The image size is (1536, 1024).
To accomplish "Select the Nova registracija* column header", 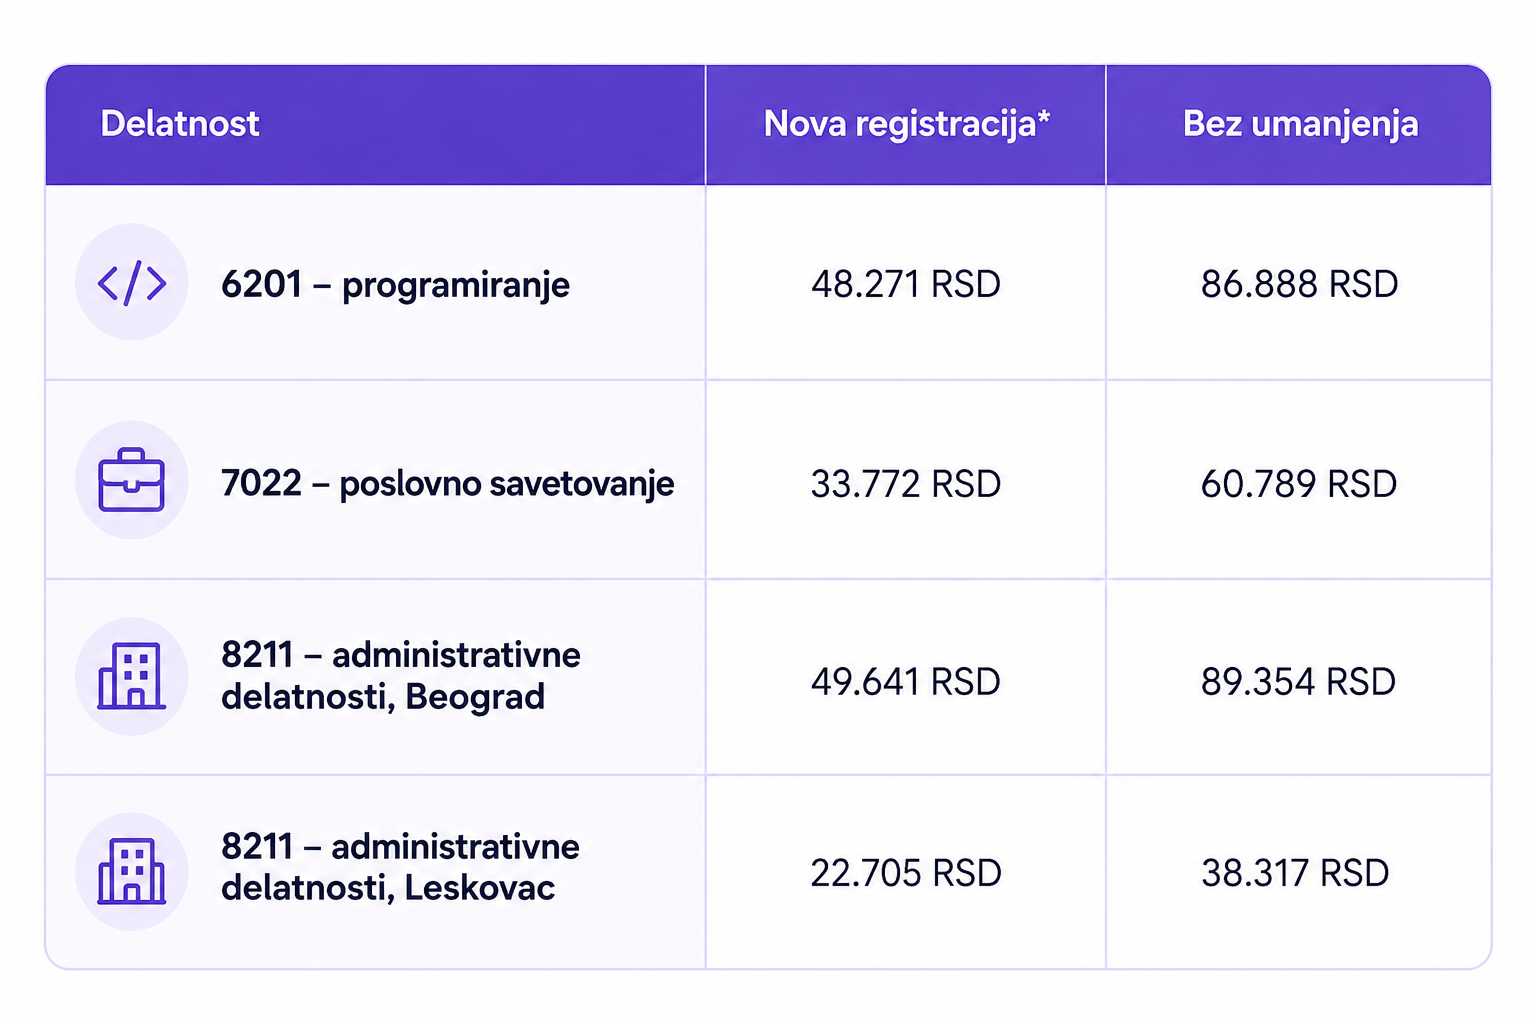I will click(x=906, y=124).
